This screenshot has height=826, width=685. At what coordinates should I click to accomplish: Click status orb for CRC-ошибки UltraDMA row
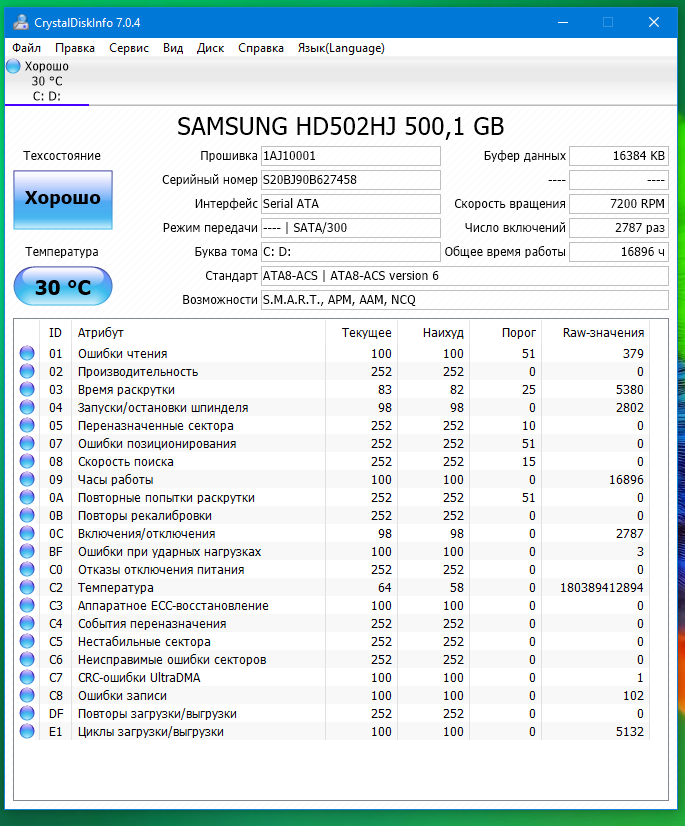[x=27, y=677]
